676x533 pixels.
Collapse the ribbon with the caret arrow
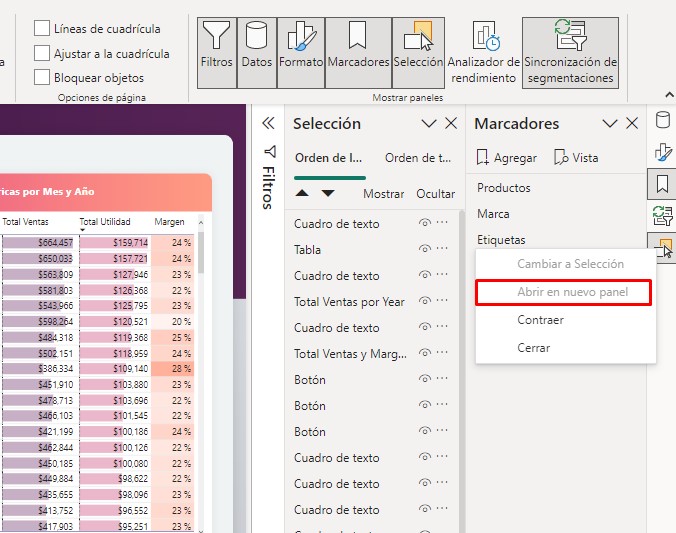tap(669, 95)
